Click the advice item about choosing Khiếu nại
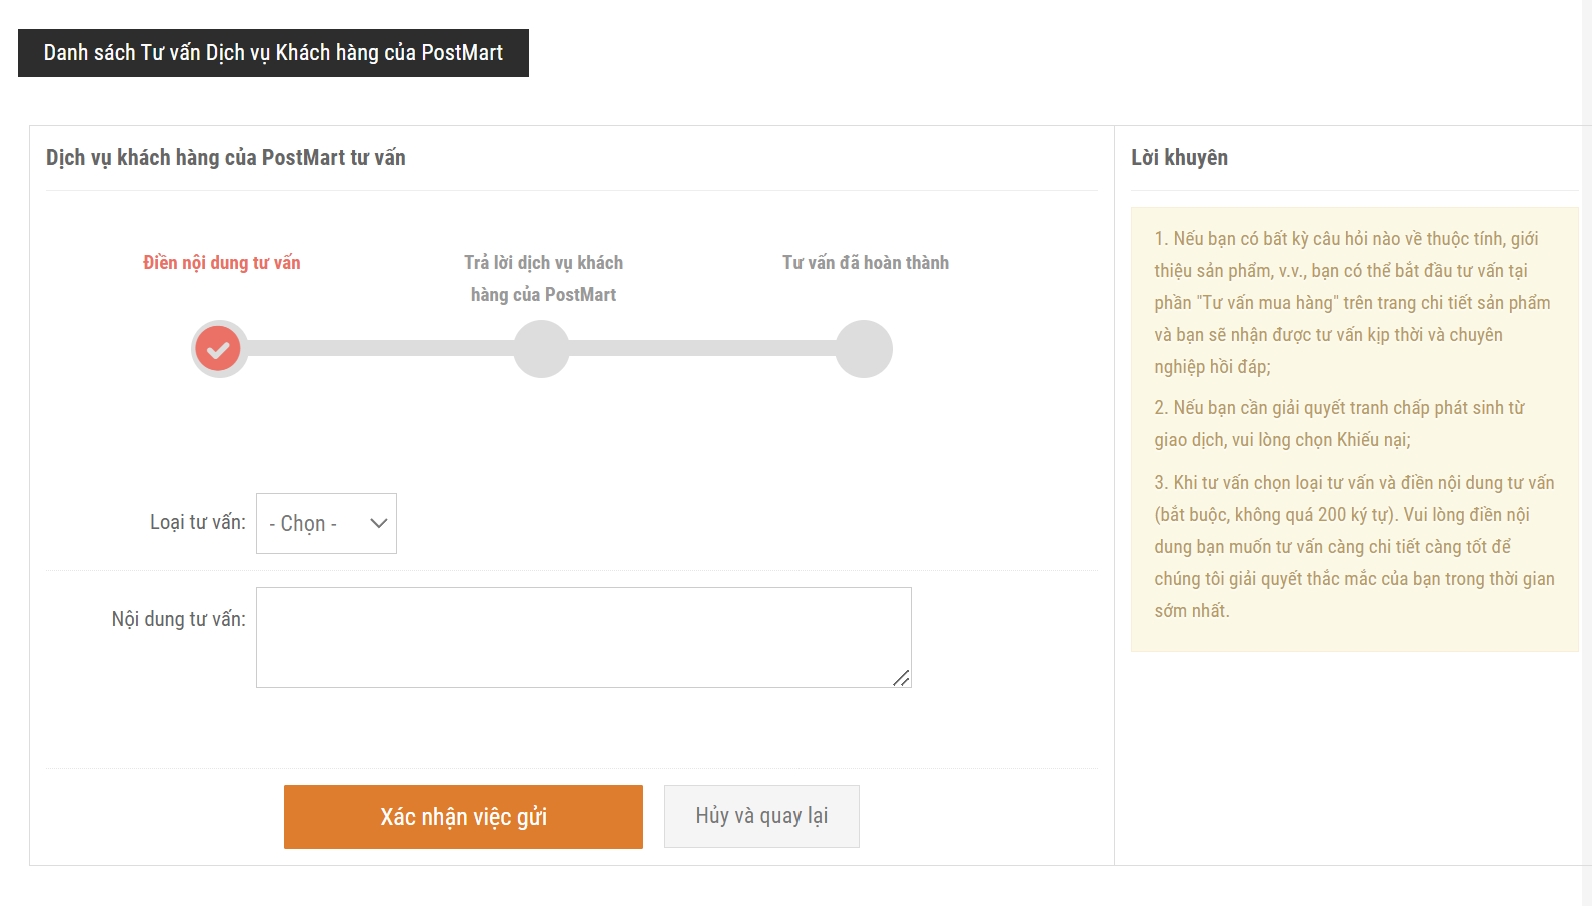Screen dimensions: 1592x906 click(1338, 423)
